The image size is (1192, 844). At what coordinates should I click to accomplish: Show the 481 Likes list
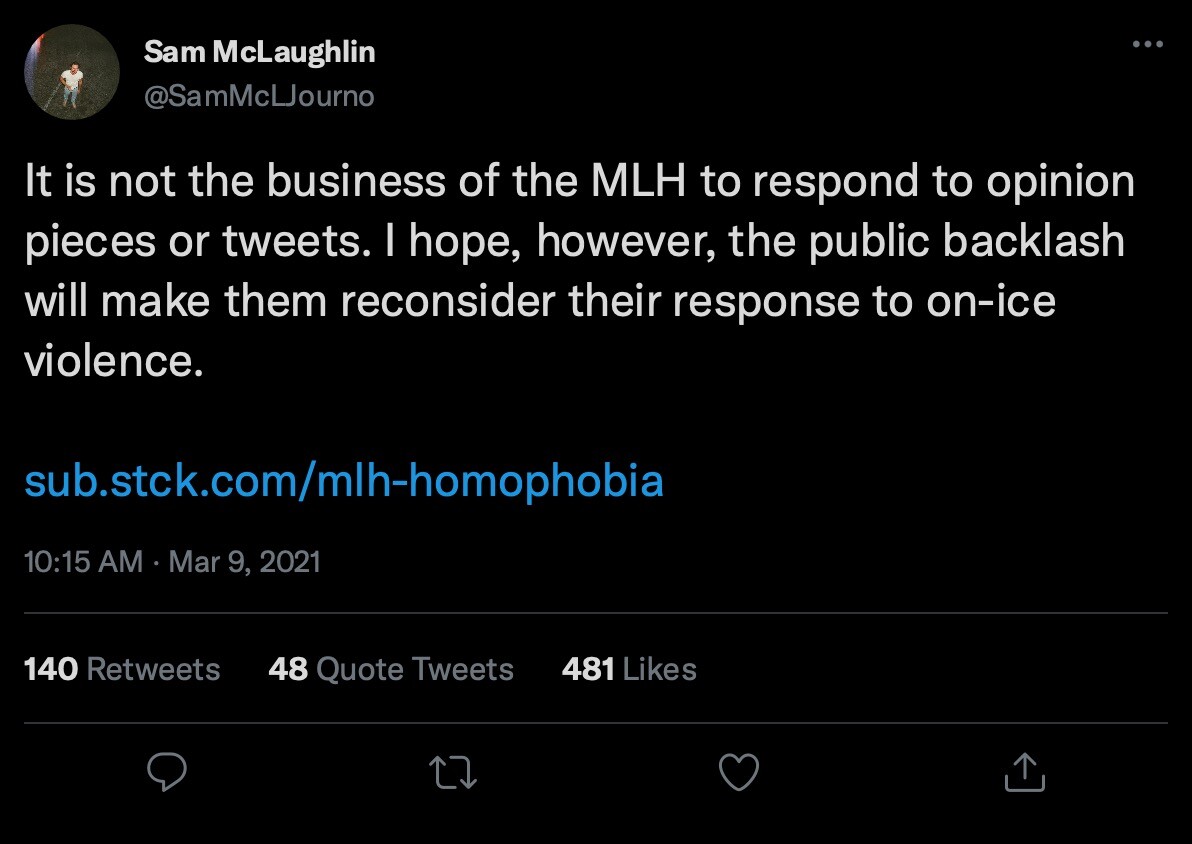629,668
